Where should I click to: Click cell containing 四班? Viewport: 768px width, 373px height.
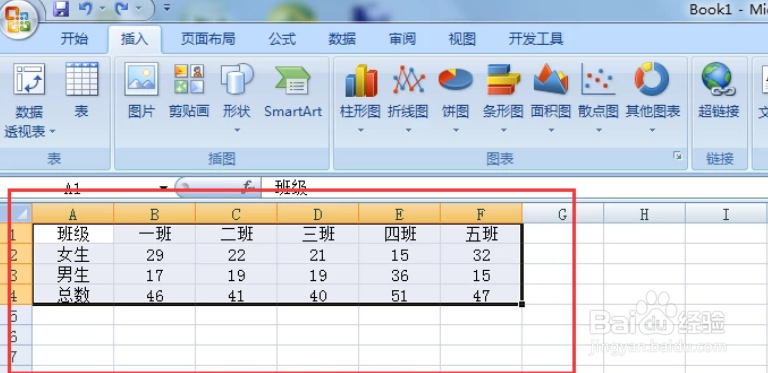(400, 234)
